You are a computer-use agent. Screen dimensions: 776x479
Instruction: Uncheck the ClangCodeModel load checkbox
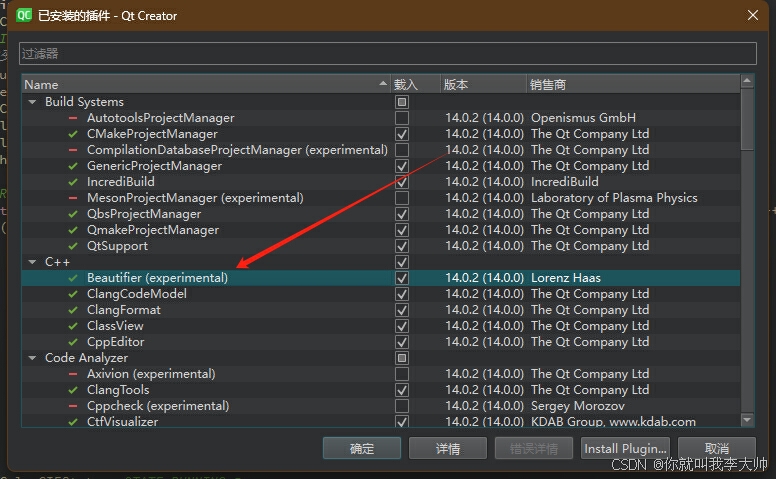[402, 294]
